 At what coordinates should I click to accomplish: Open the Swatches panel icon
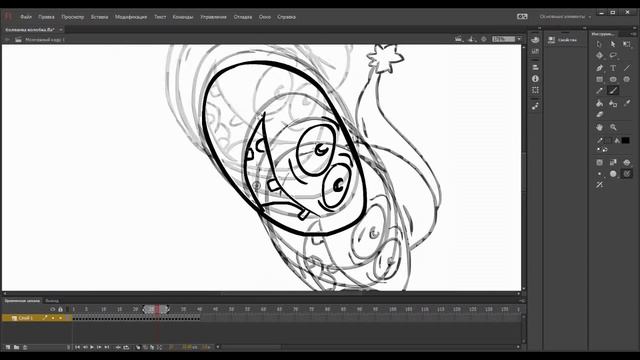[536, 51]
